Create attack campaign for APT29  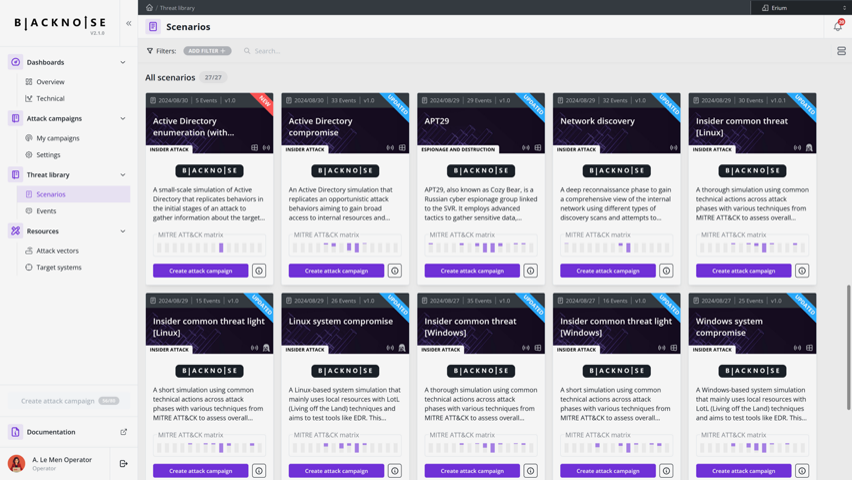tap(472, 271)
